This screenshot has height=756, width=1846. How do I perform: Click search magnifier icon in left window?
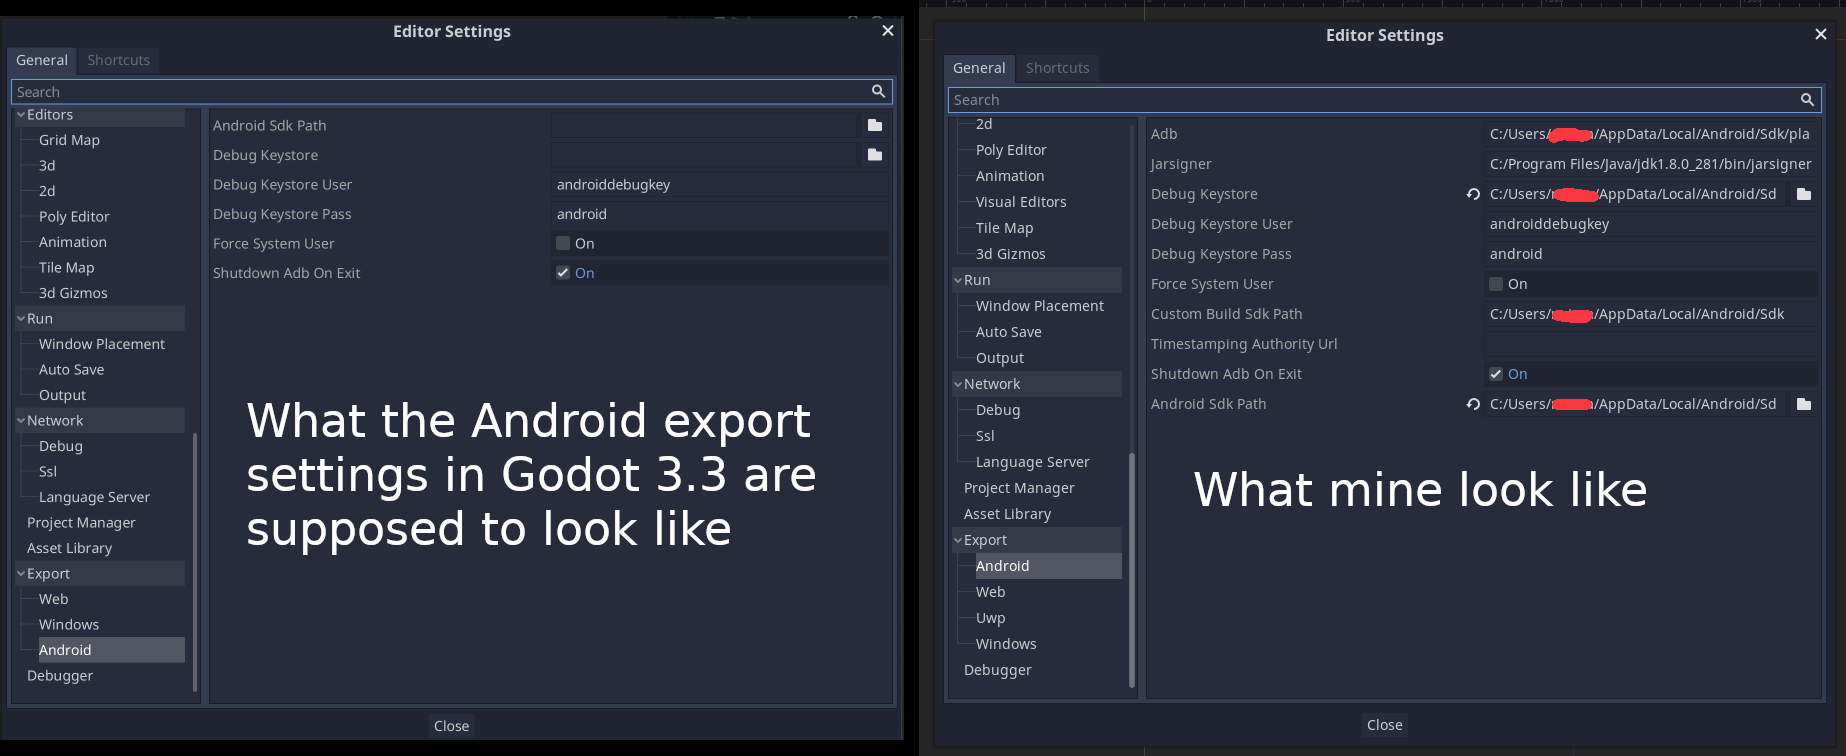click(x=878, y=91)
